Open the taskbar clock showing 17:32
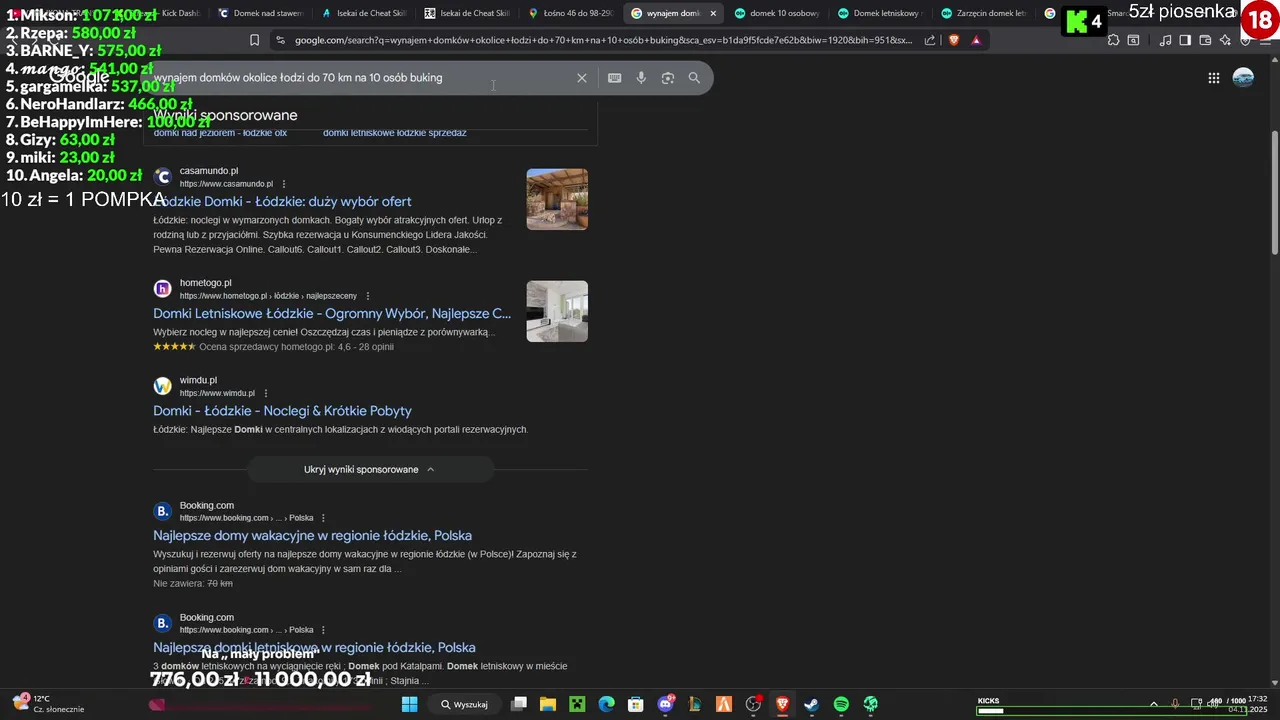This screenshot has height=720, width=1280. [1248, 704]
